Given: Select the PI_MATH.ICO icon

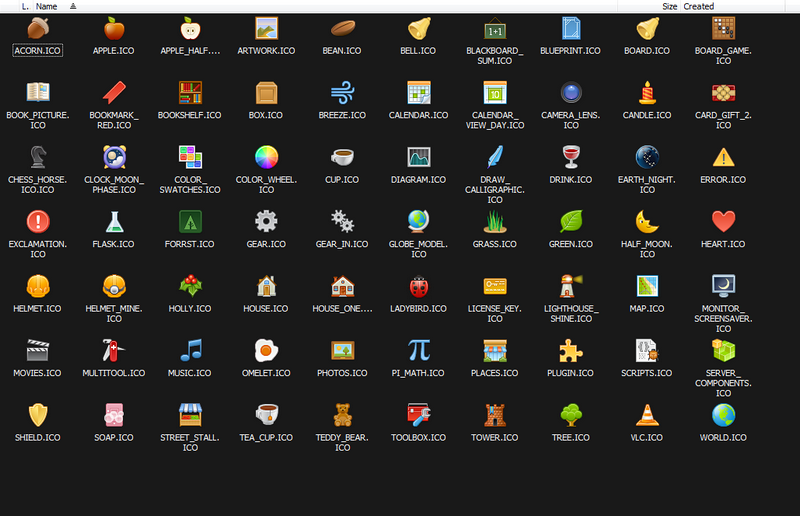Looking at the screenshot, I should (418, 350).
